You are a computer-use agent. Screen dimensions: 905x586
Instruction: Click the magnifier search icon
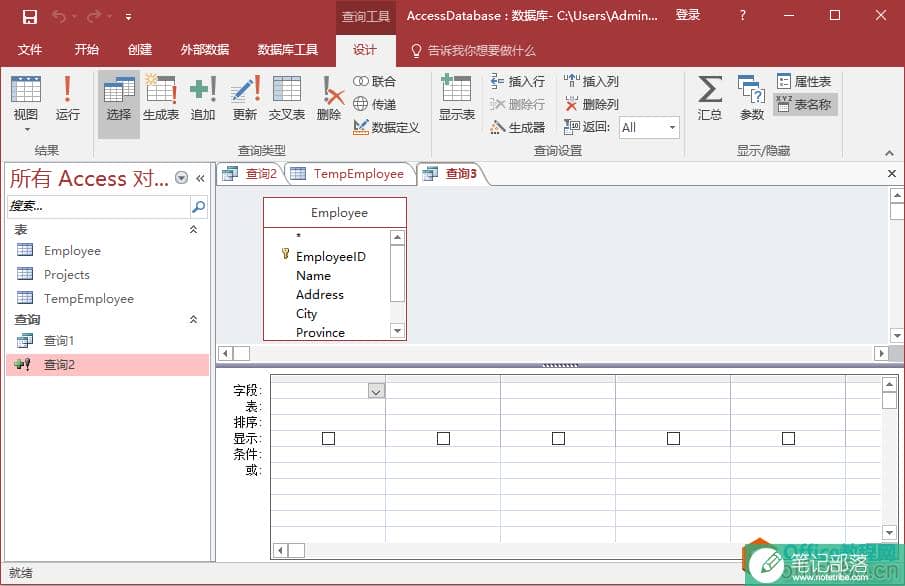[x=199, y=206]
